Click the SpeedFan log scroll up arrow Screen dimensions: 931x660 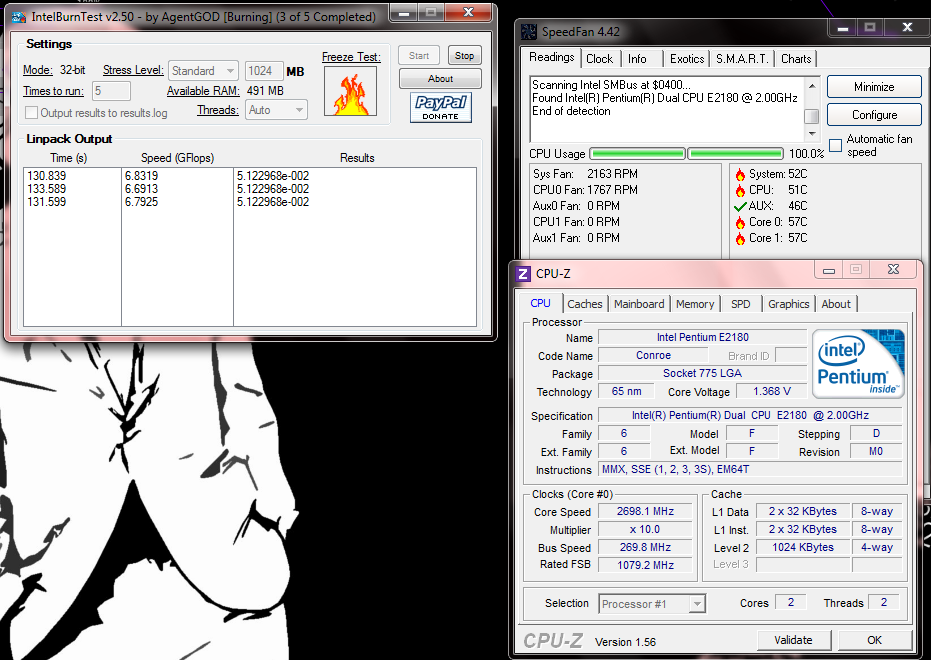tap(812, 85)
